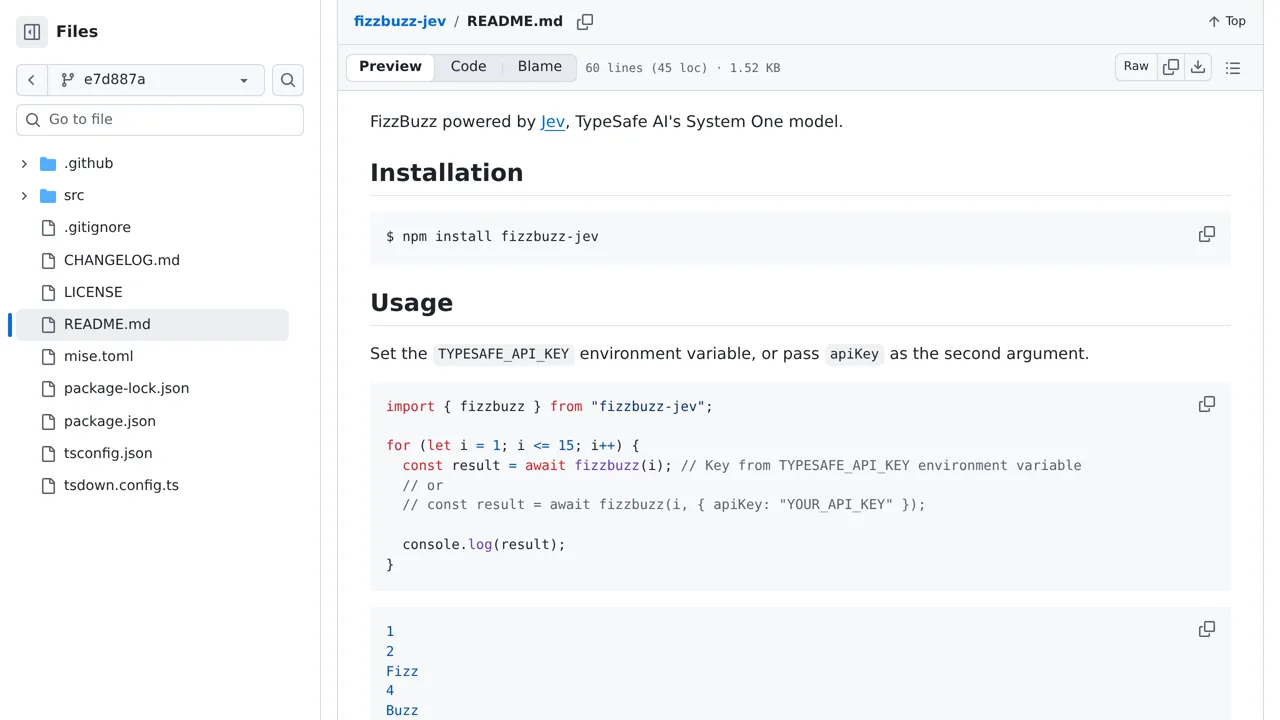Click the 'npm install fizzbuzz-jev' command text

point(500,237)
